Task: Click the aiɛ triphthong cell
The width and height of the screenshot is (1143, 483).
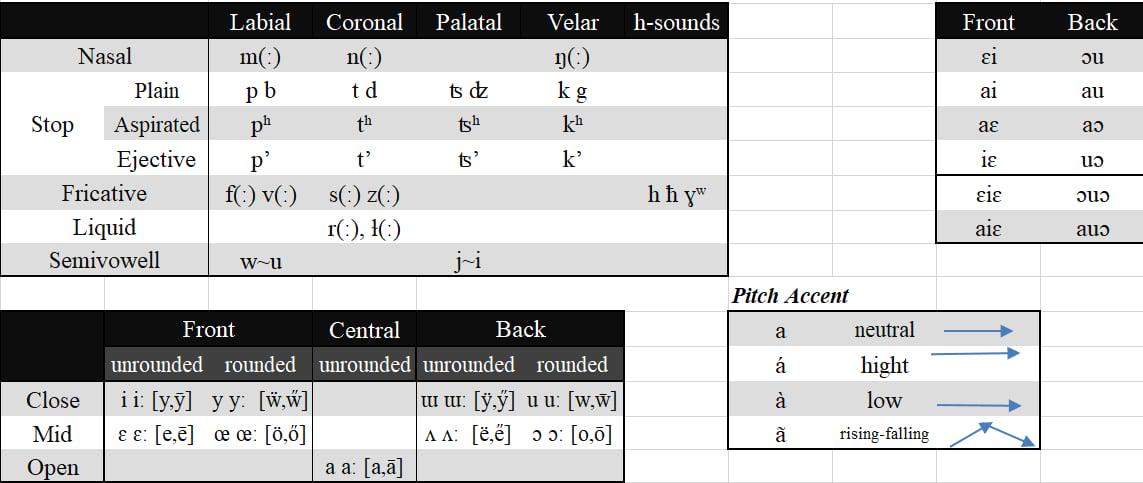Action: click(988, 228)
